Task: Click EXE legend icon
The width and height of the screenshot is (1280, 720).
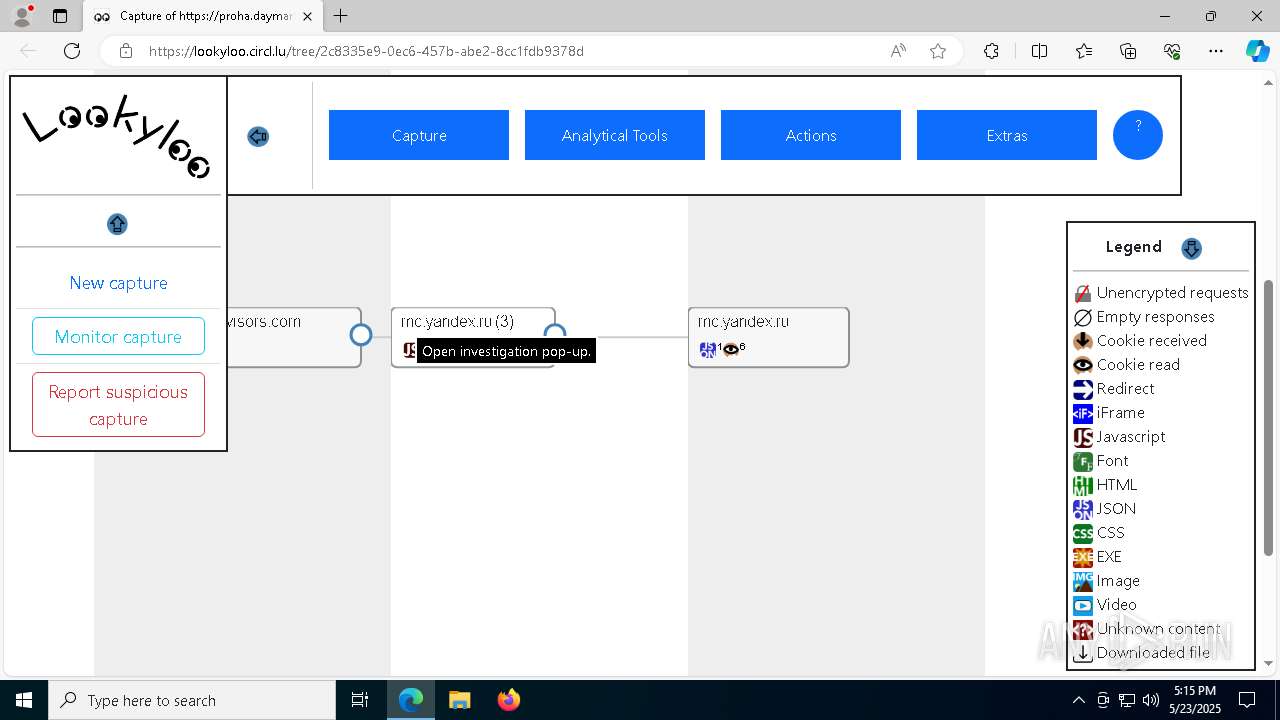Action: [1083, 557]
